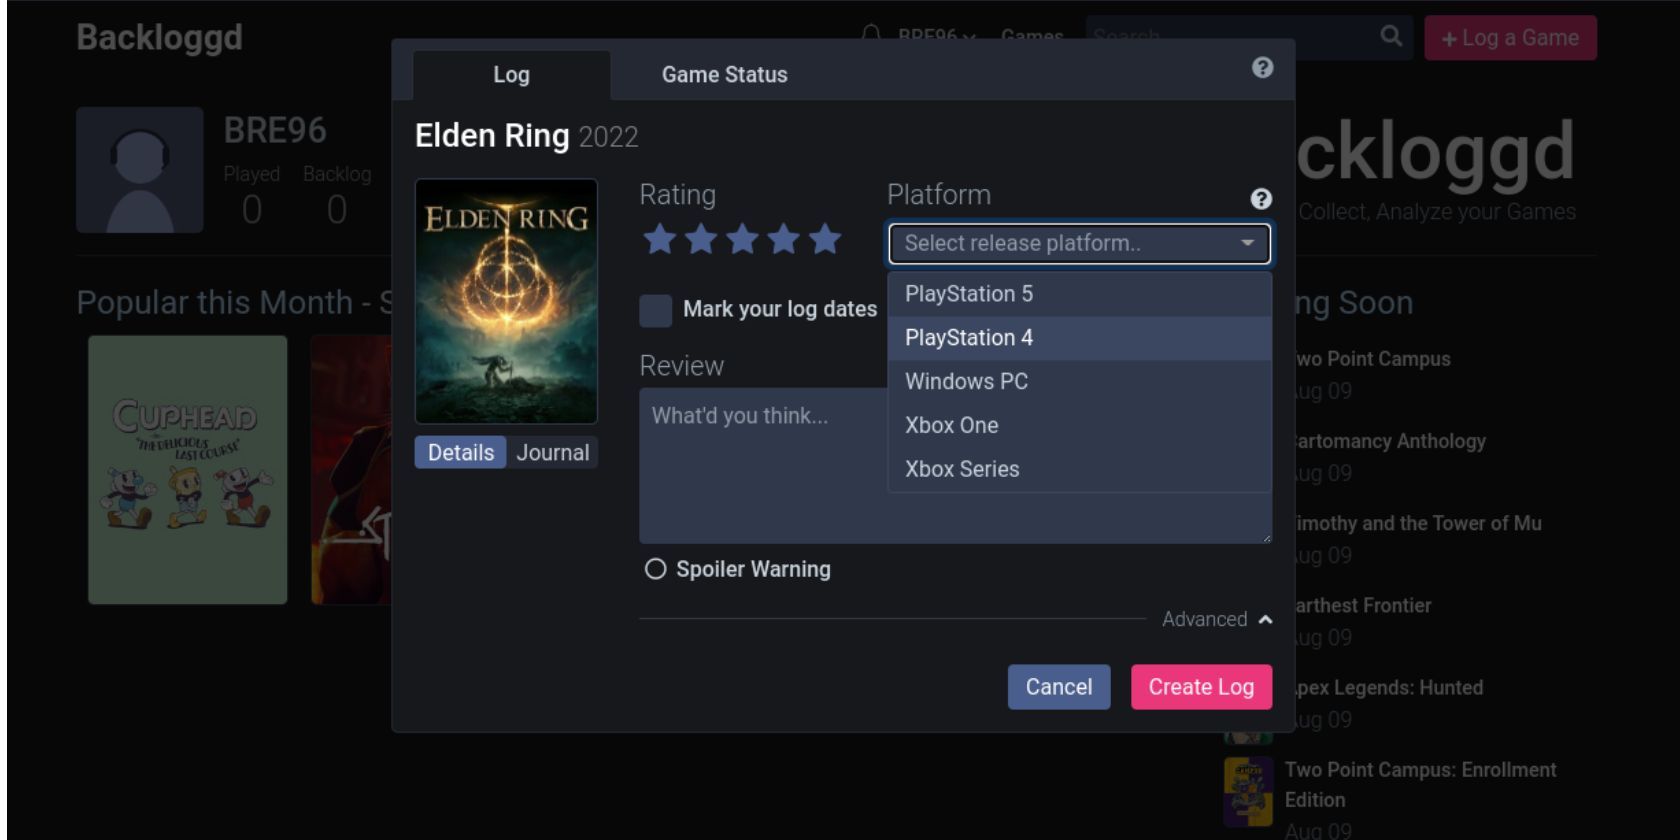
Task: Enable the Spoiler Warning option
Action: pos(655,569)
